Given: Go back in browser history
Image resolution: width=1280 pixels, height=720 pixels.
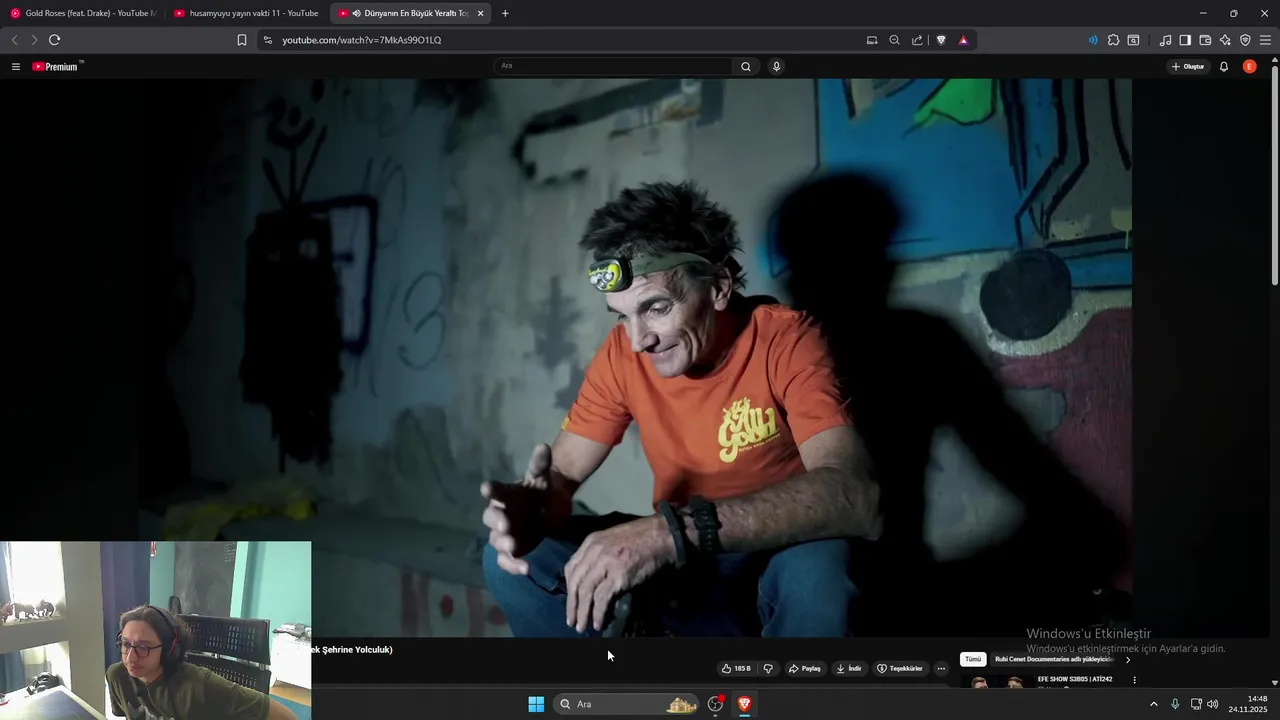Looking at the screenshot, I should point(14,40).
